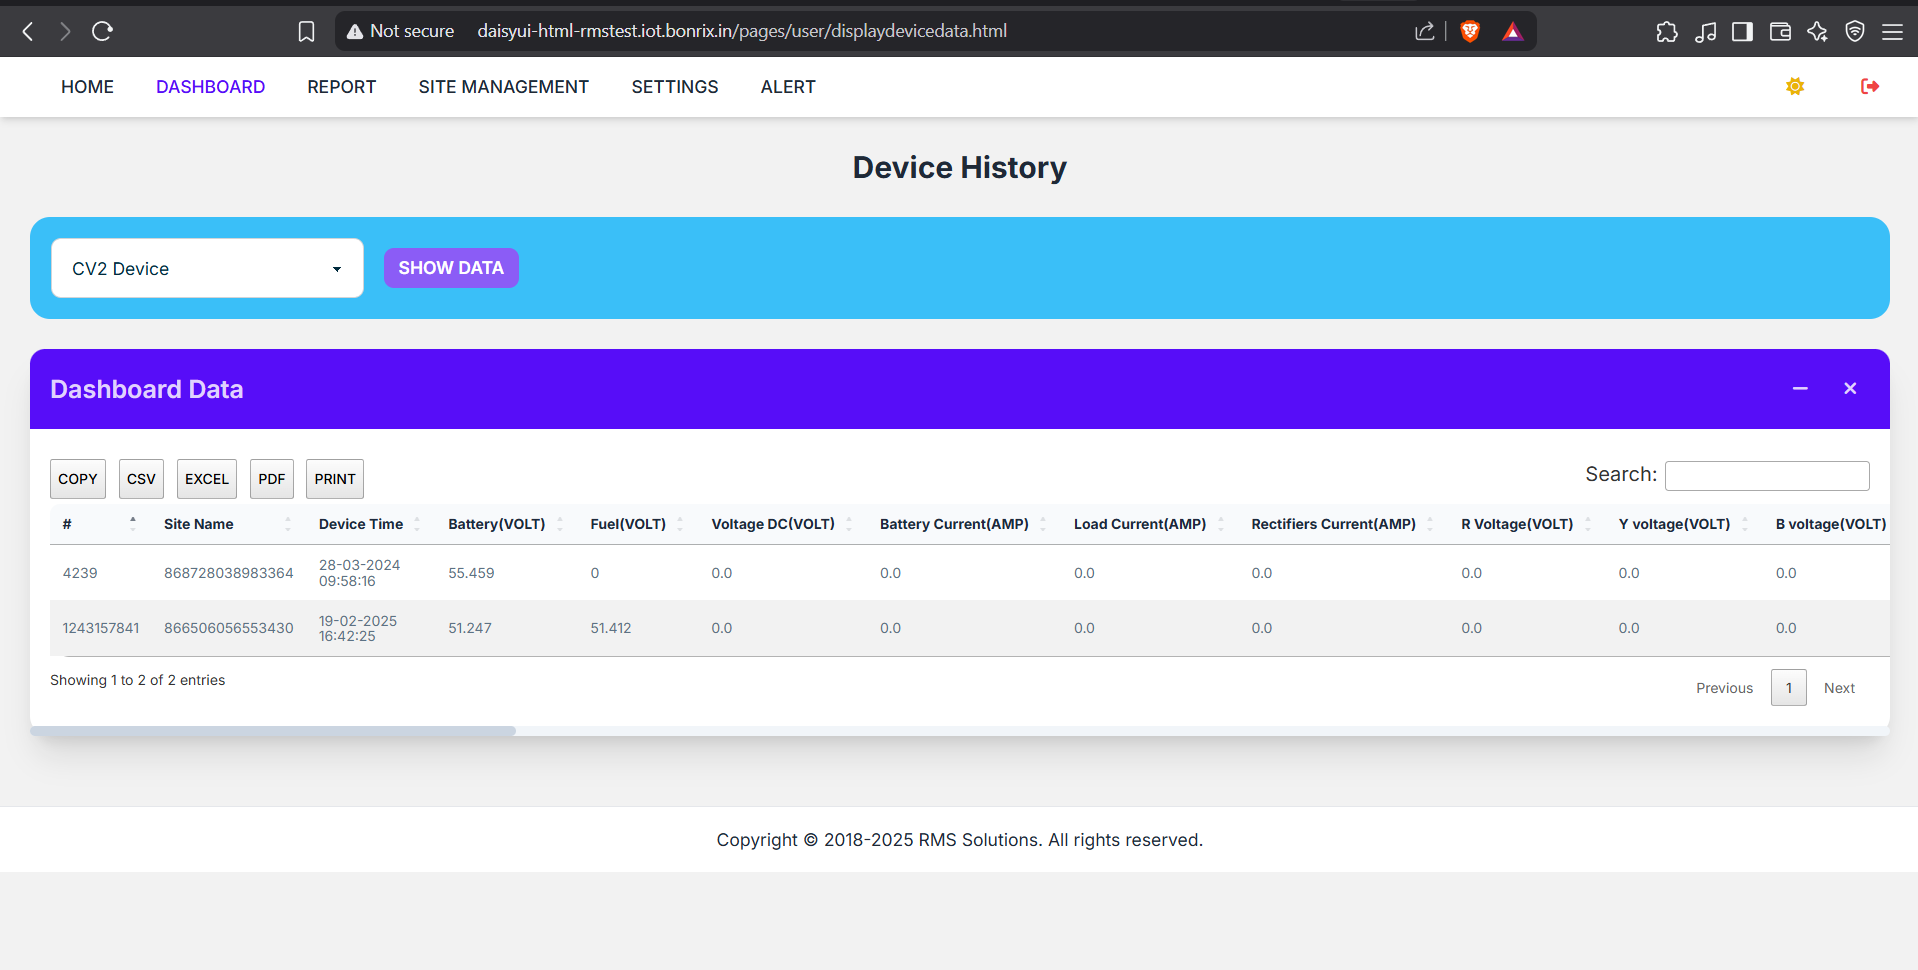Screen dimensions: 1918x970
Task: Select site name 868728038983364
Action: click(x=229, y=573)
